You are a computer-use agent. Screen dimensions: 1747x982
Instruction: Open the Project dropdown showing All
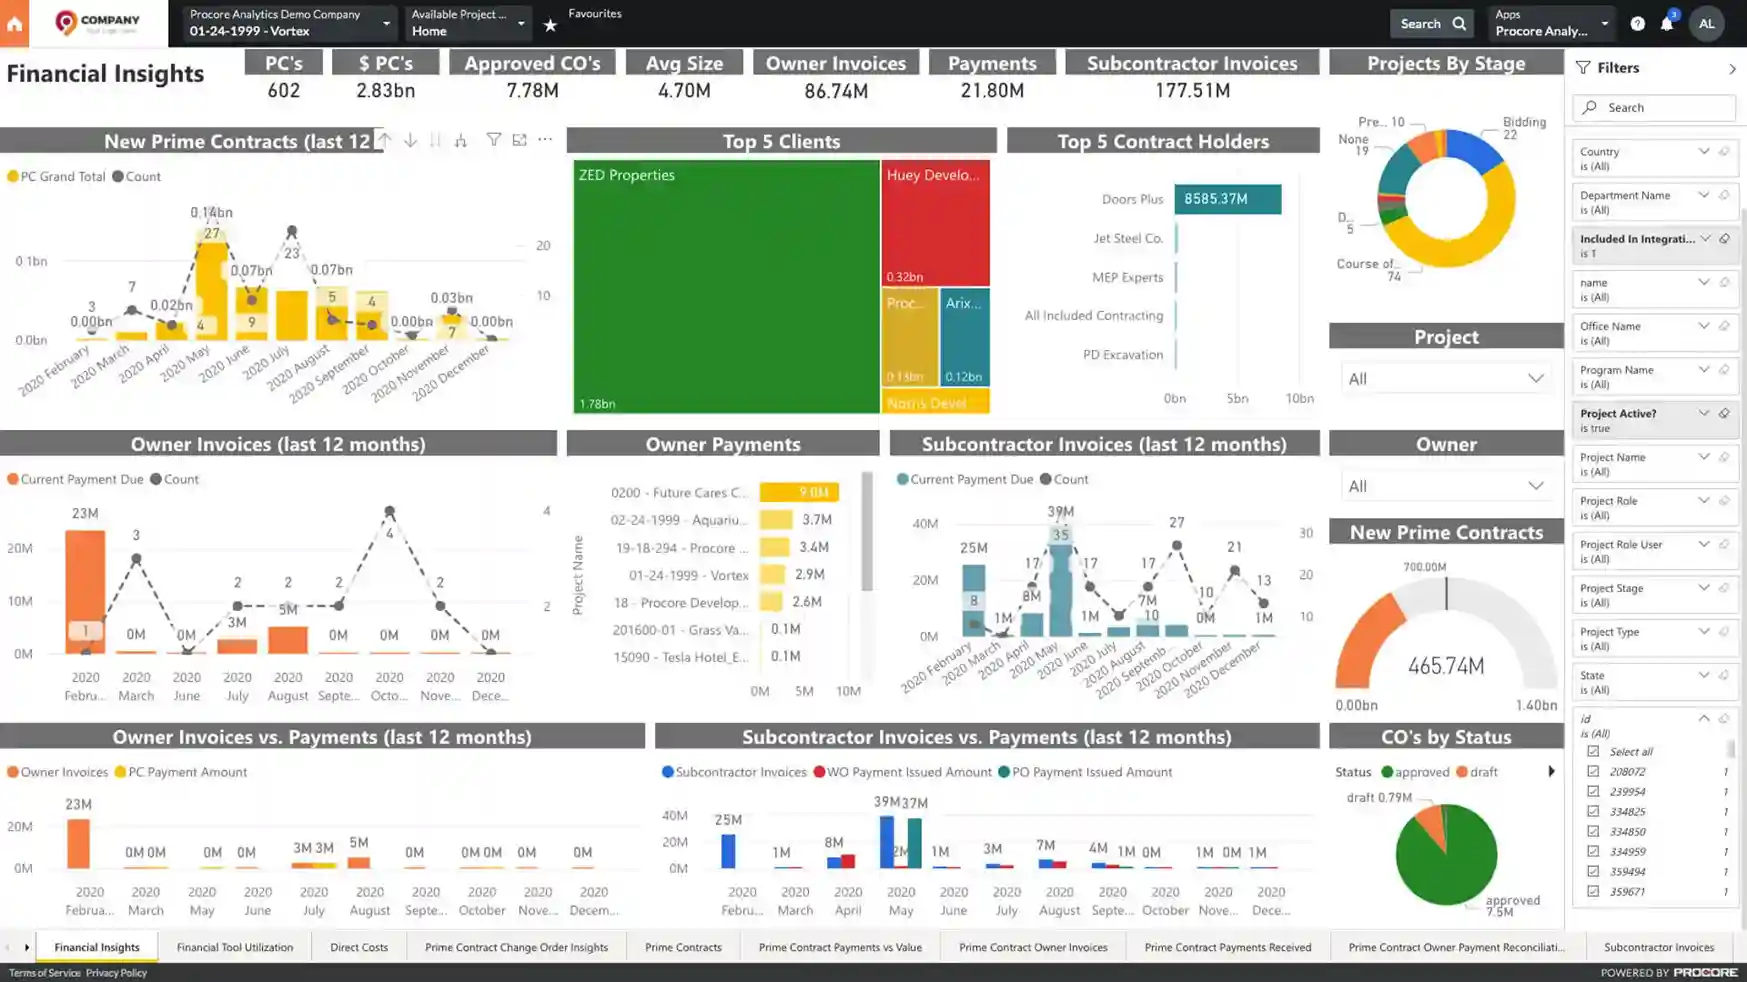[1445, 379]
